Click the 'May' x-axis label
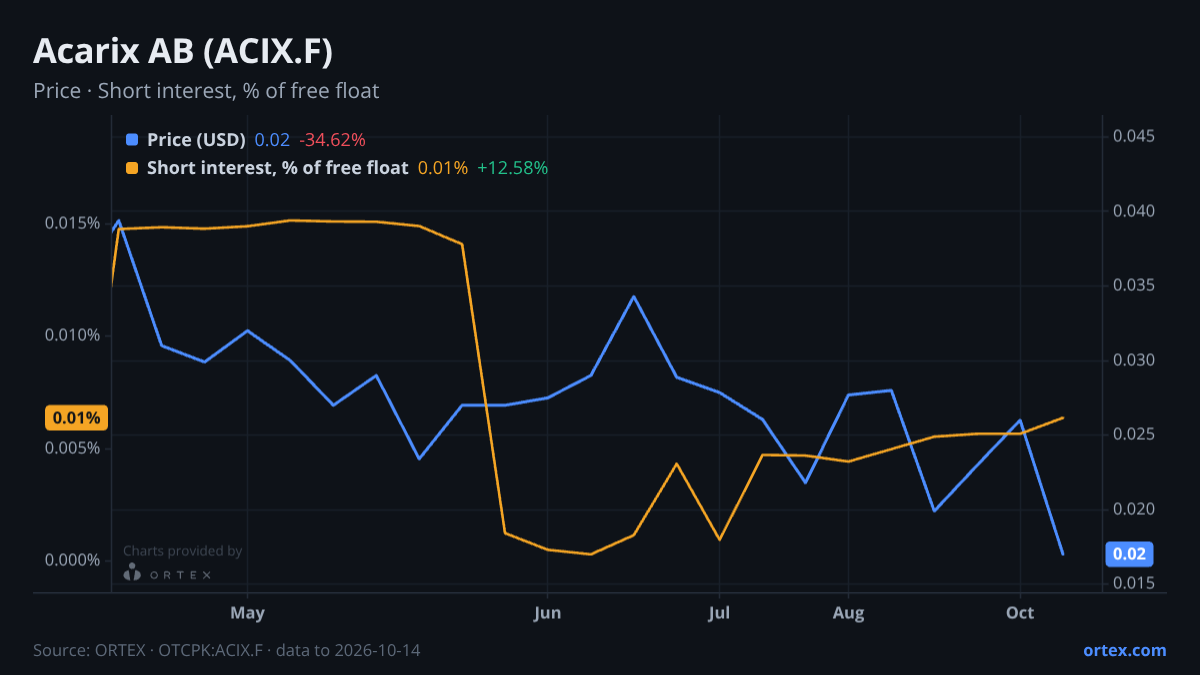Viewport: 1200px width, 675px height. point(247,612)
